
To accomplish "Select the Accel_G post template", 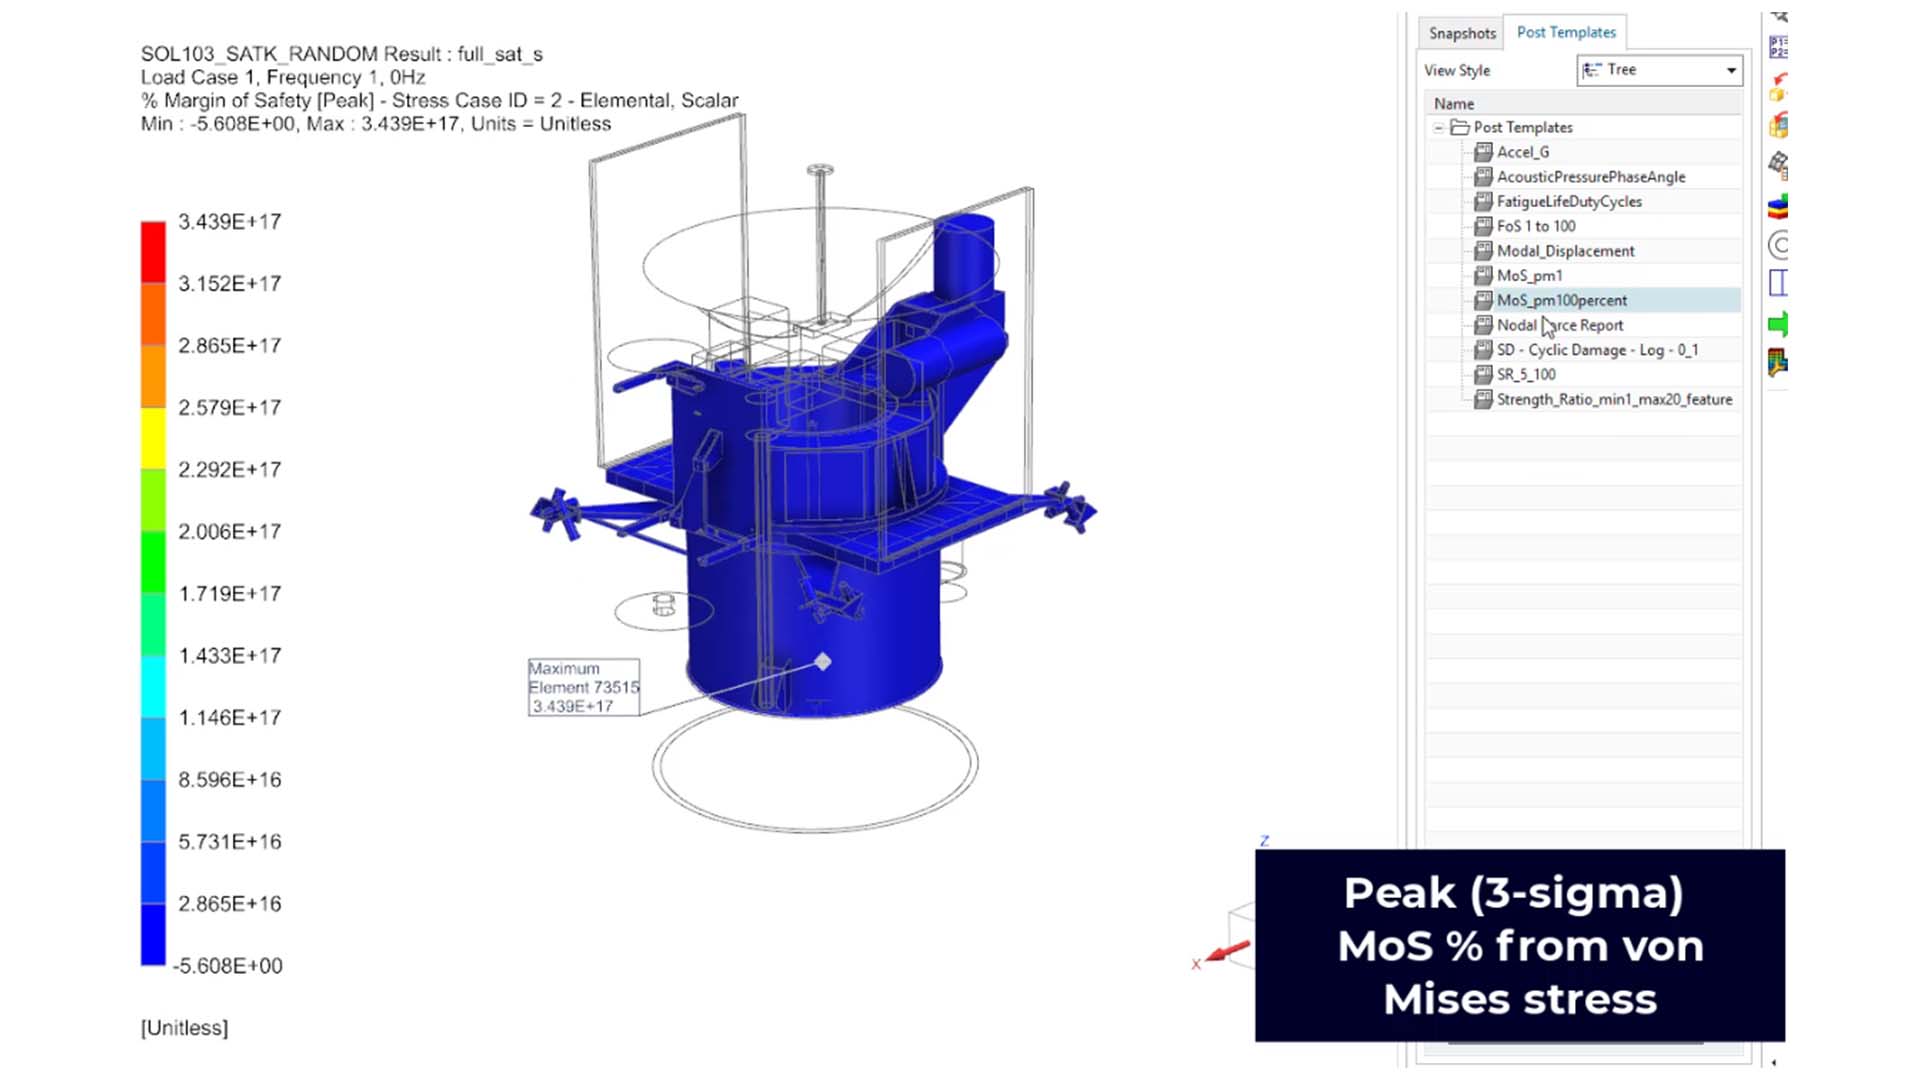I will [x=1523, y=152].
